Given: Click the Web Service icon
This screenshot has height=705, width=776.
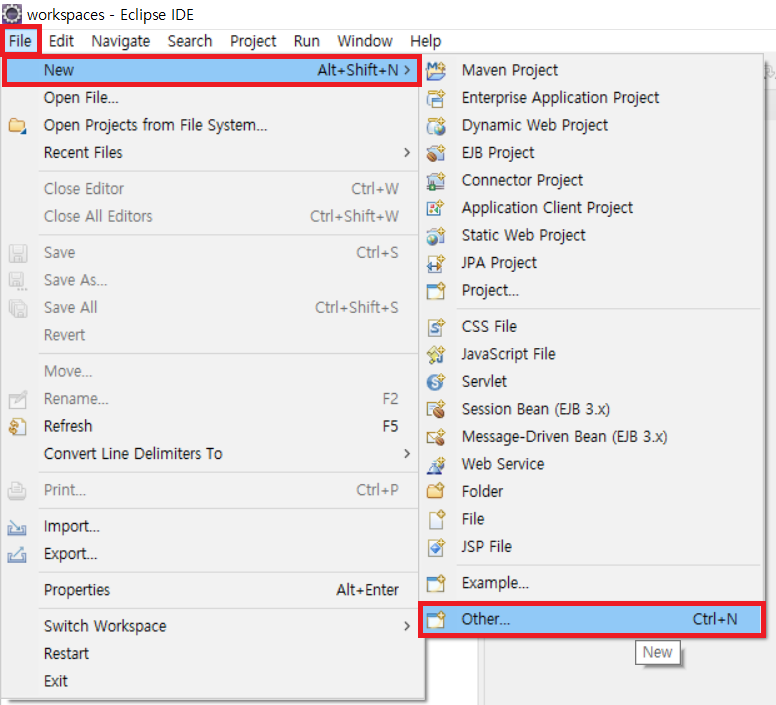Looking at the screenshot, I should [436, 465].
